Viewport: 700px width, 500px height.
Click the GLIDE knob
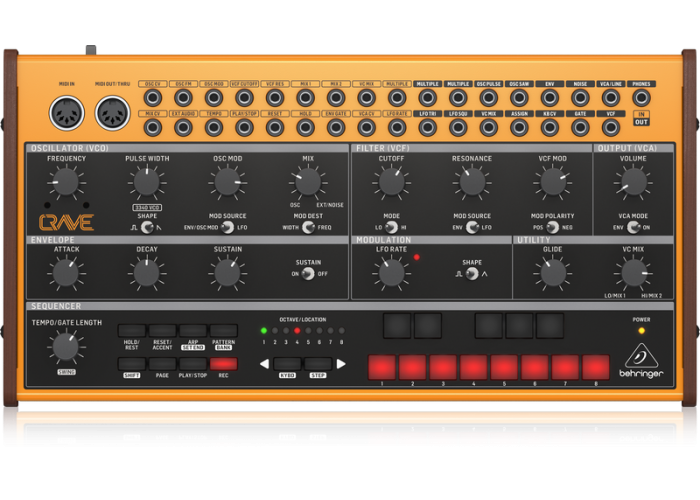553,273
